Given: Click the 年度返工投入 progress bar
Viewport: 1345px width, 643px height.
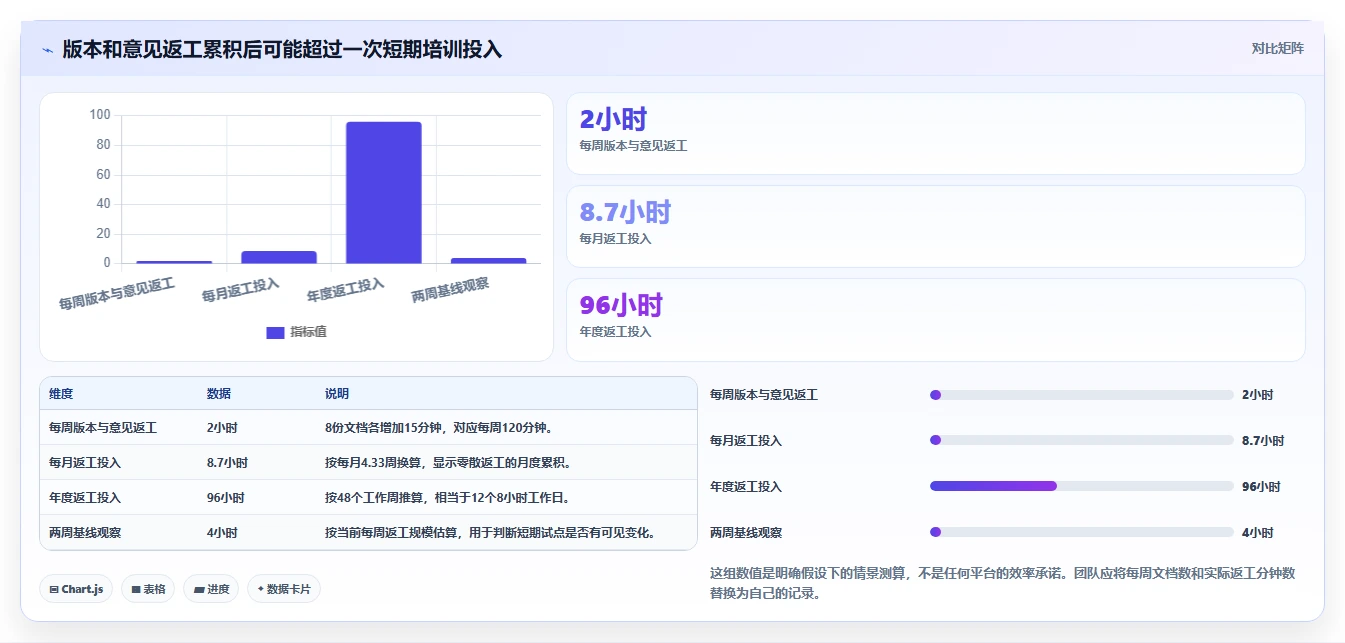Looking at the screenshot, I should (x=1081, y=486).
